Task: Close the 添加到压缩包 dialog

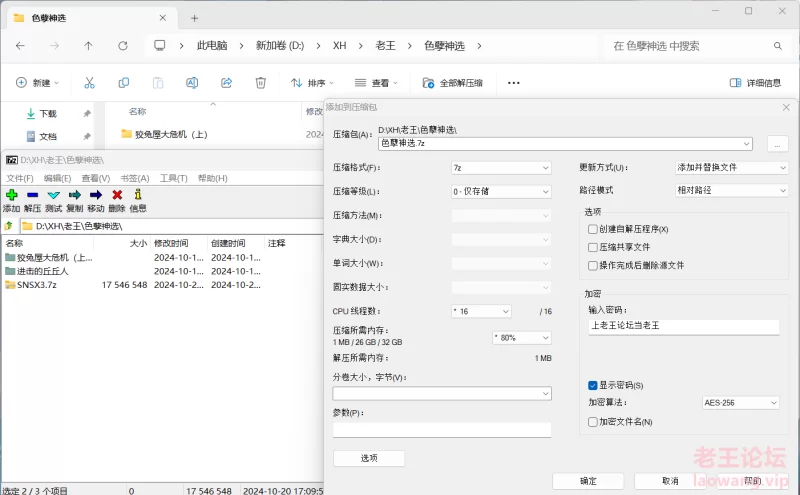Action: 786,107
